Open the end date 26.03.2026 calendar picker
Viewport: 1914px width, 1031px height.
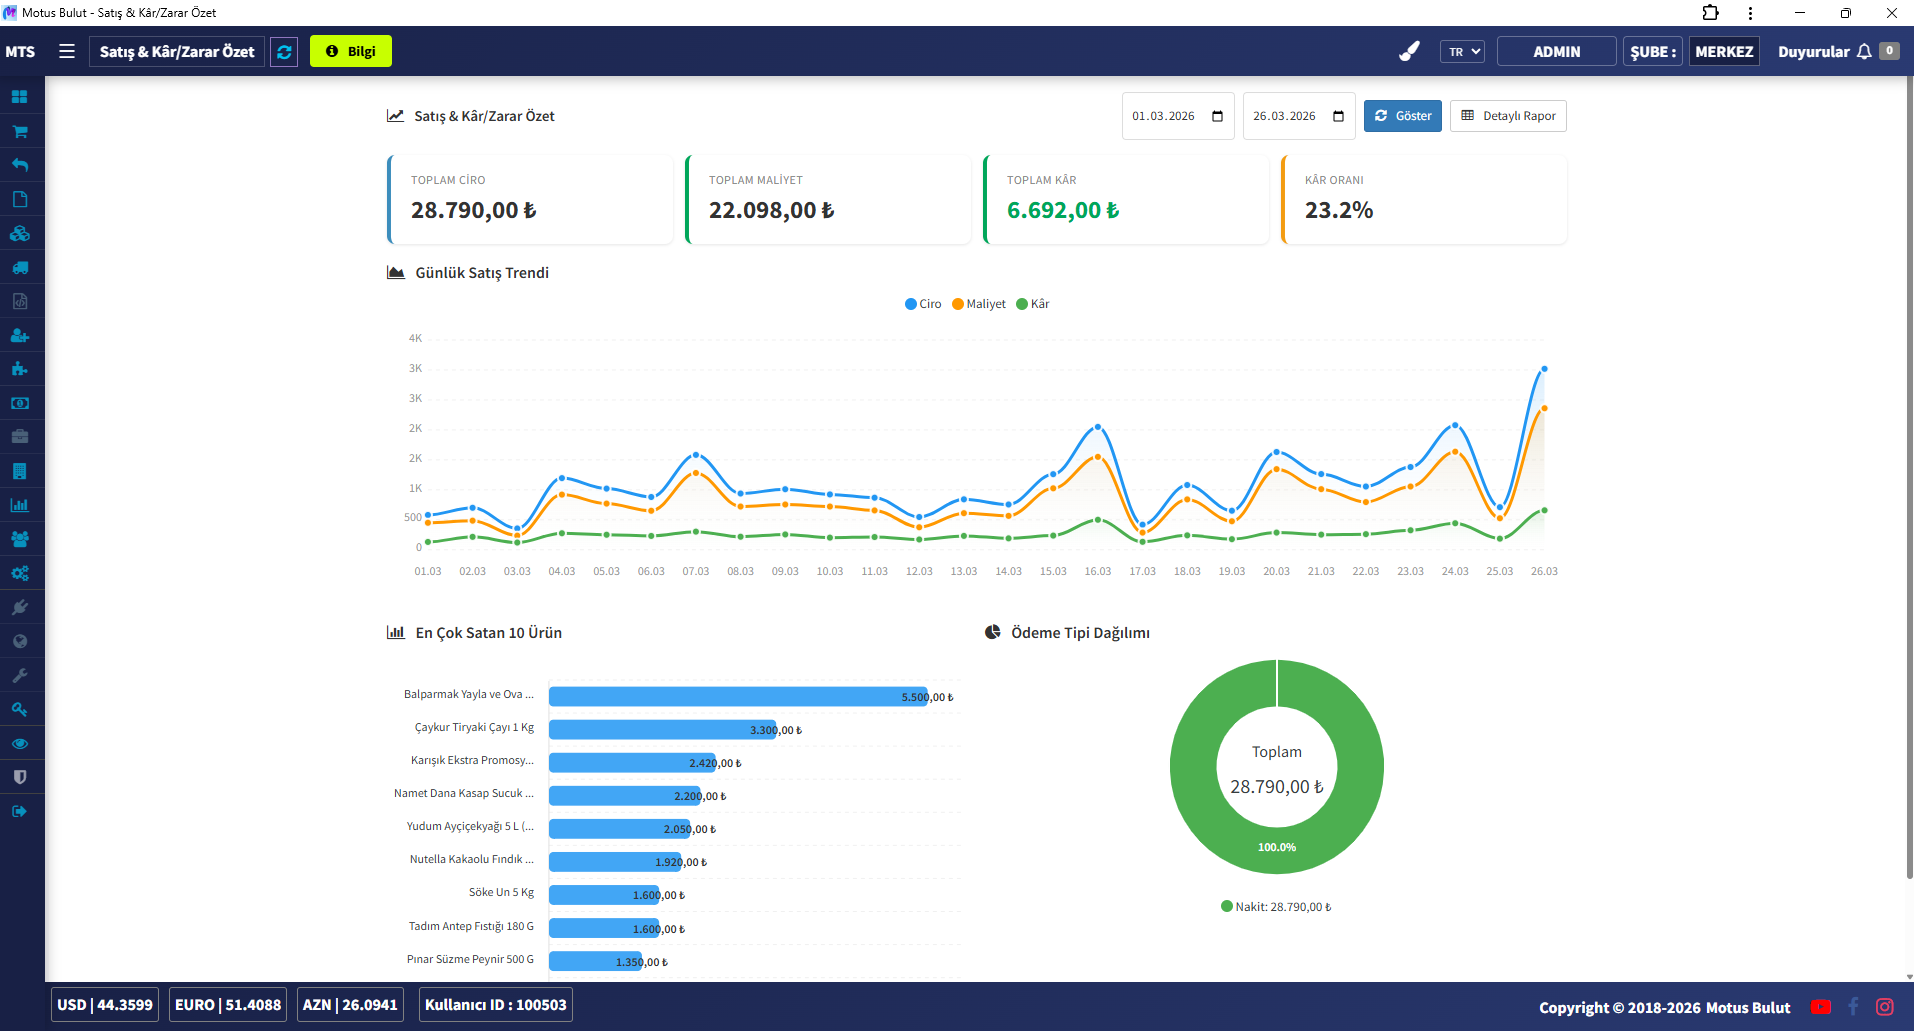1338,116
